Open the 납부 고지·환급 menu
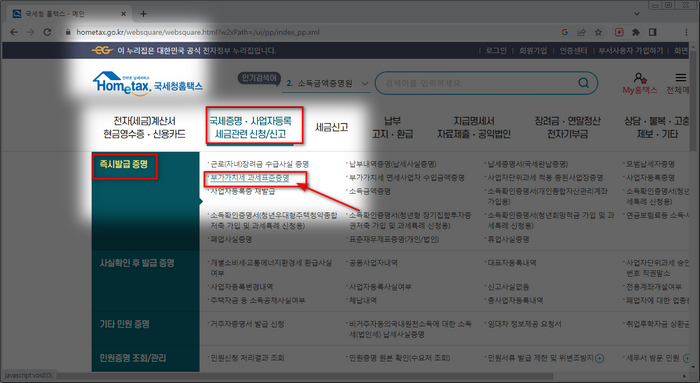This screenshot has width=700, height=383. pos(392,127)
